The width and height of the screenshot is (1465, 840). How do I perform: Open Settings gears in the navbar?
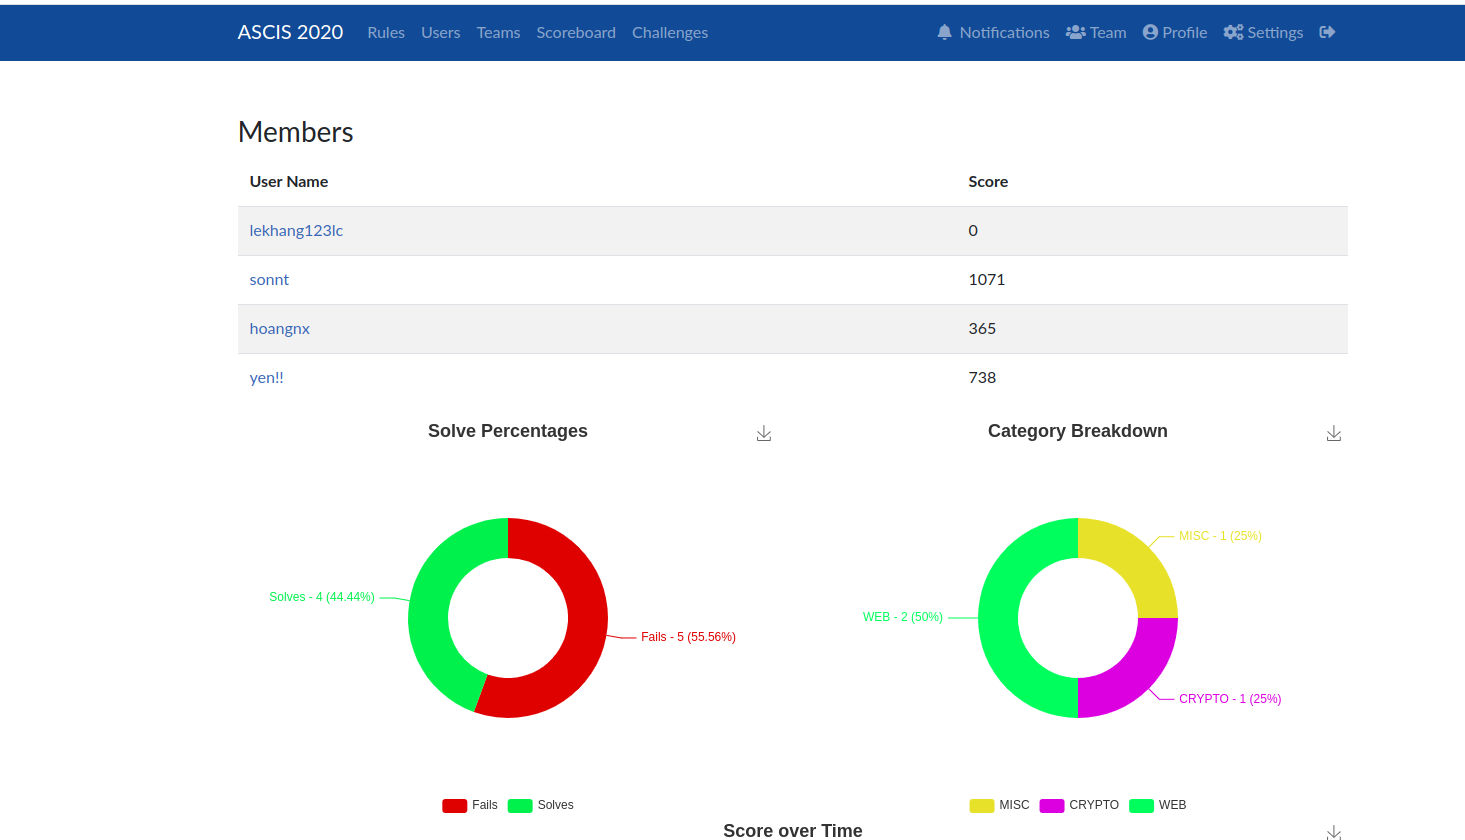tap(1263, 32)
